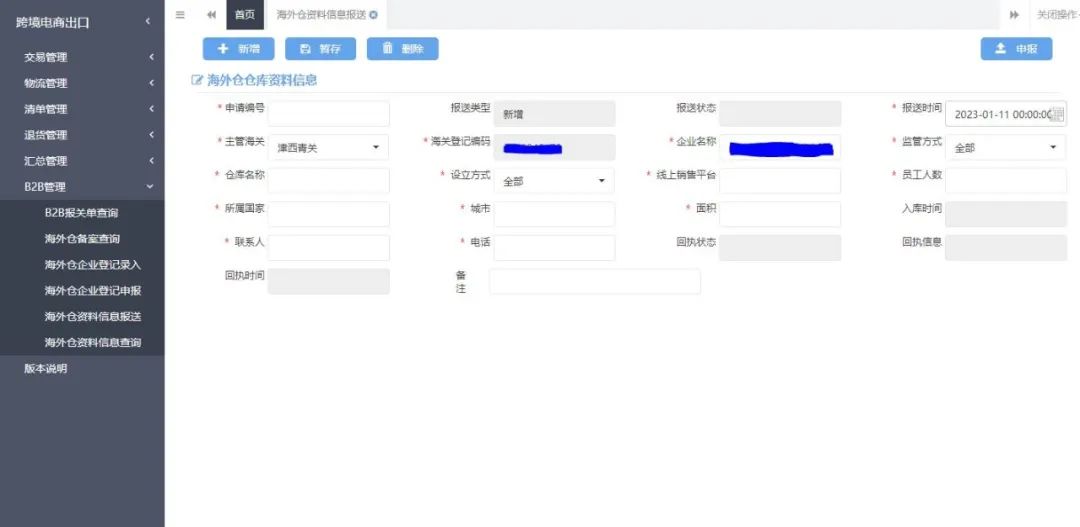
Task: Click the 新增 add button
Action: [238, 49]
